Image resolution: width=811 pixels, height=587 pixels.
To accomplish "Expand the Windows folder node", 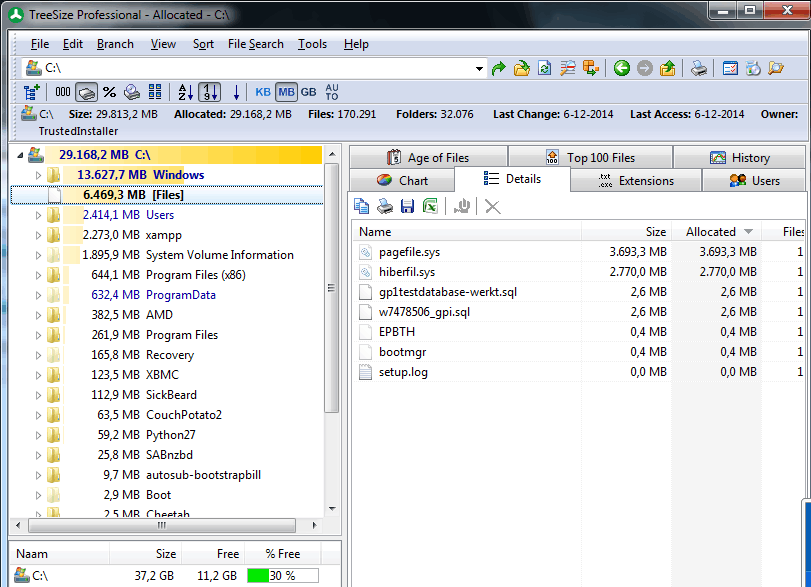I will pyautogui.click(x=38, y=175).
